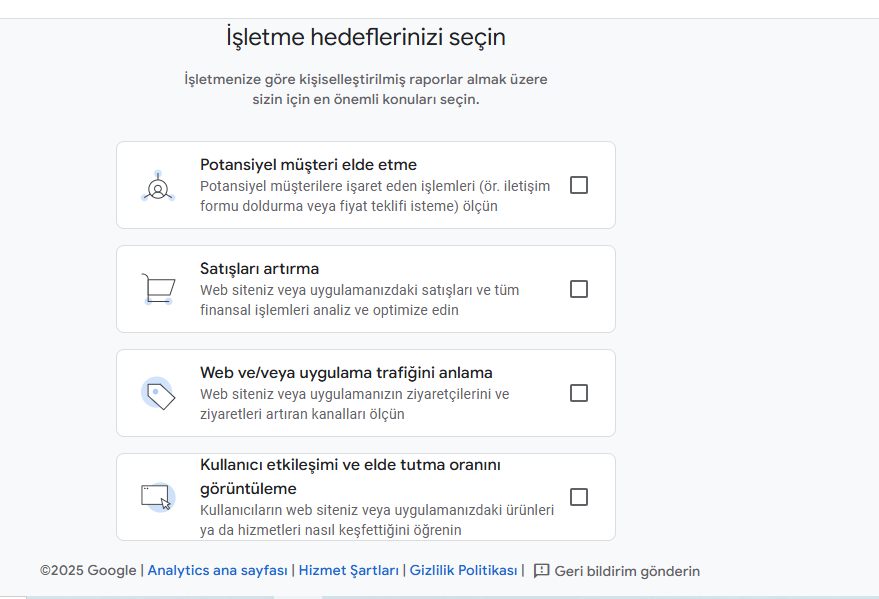The width and height of the screenshot is (879, 599).
Task: Open the Analytics ana sayfası link
Action: point(218,571)
